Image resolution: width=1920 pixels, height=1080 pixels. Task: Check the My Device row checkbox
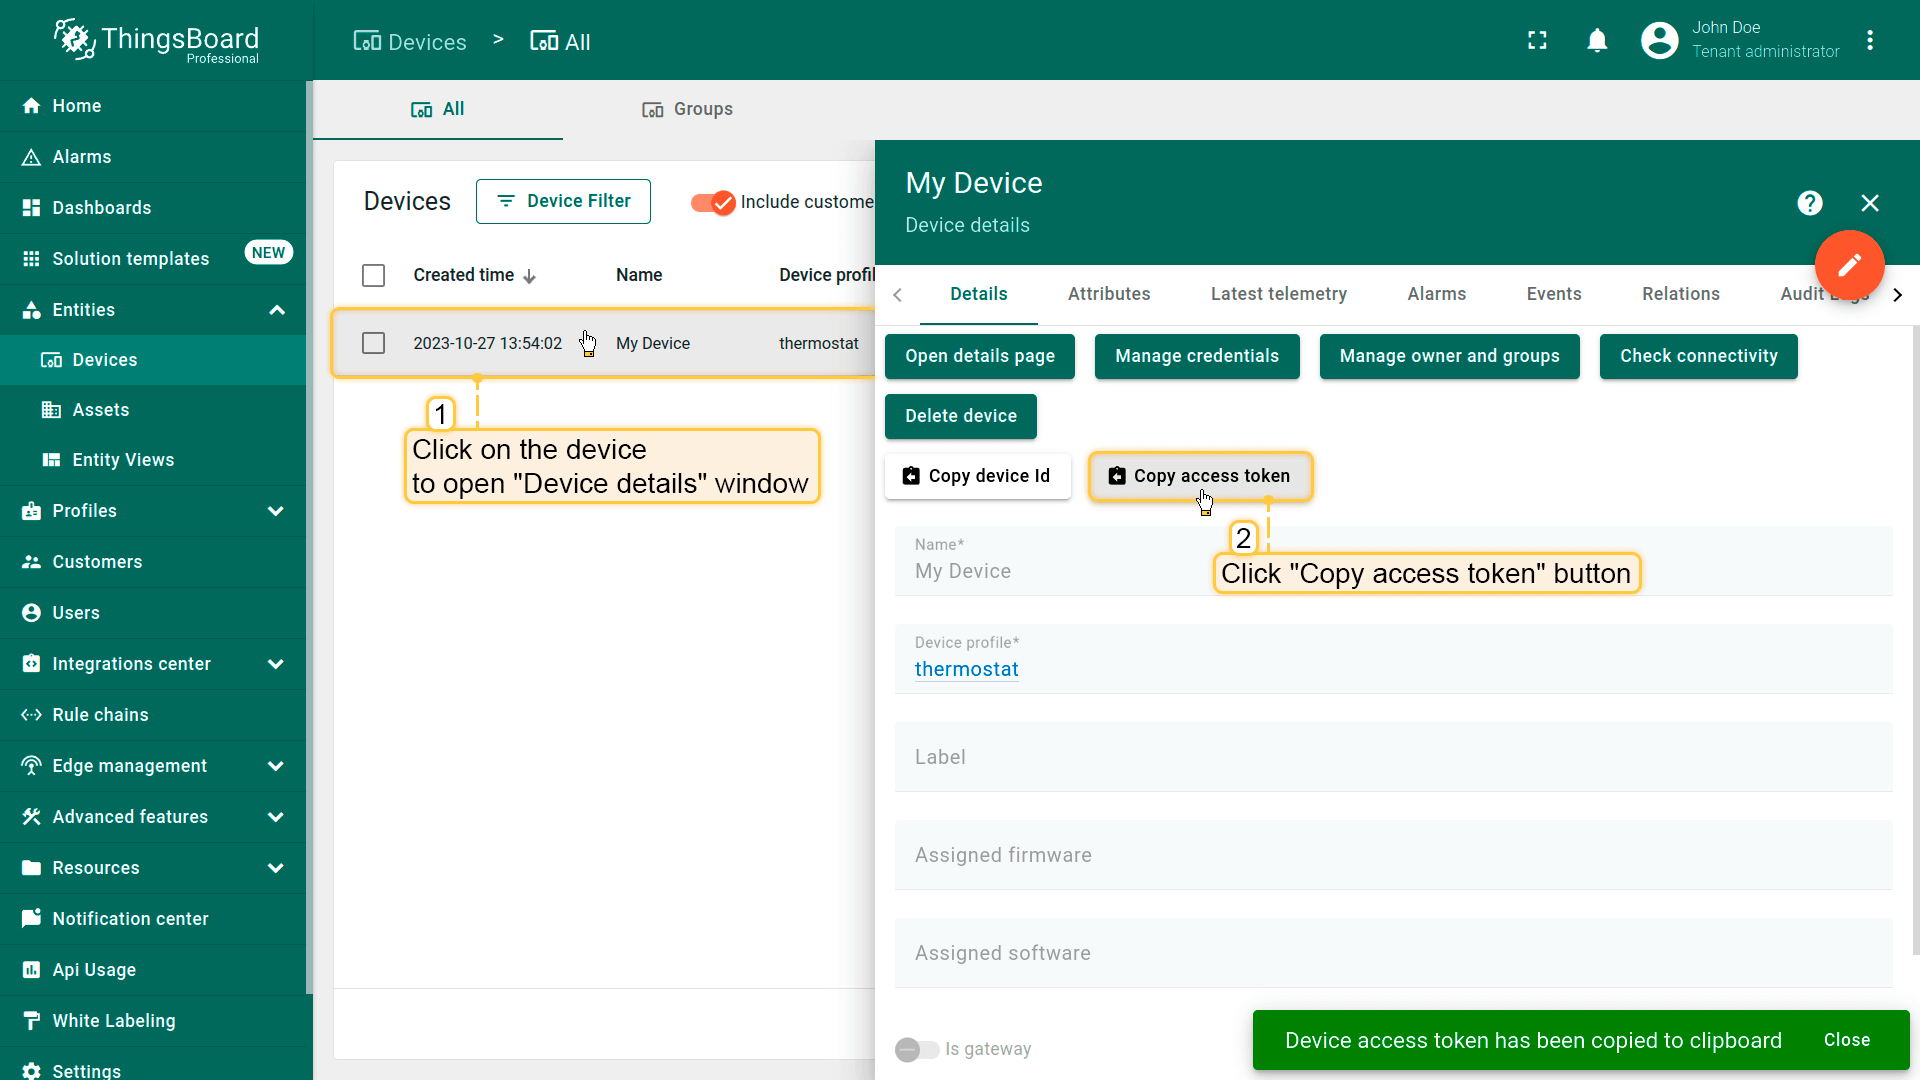pyautogui.click(x=373, y=343)
